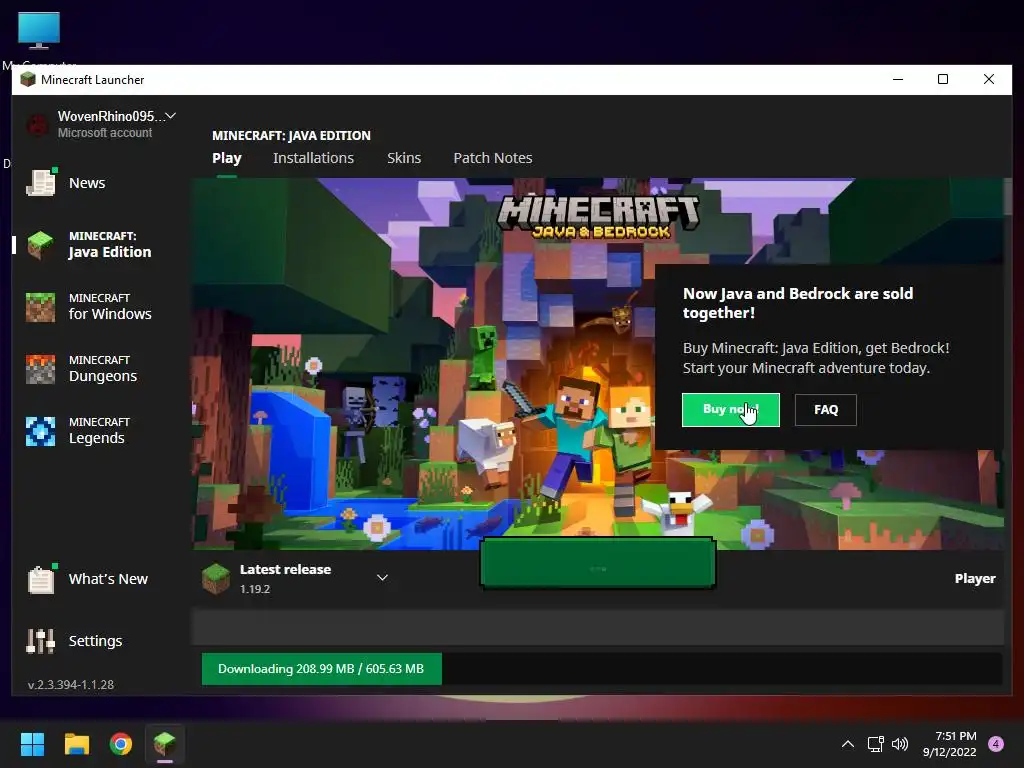The height and width of the screenshot is (768, 1024).
Task: Click the Player name label
Action: [975, 579]
